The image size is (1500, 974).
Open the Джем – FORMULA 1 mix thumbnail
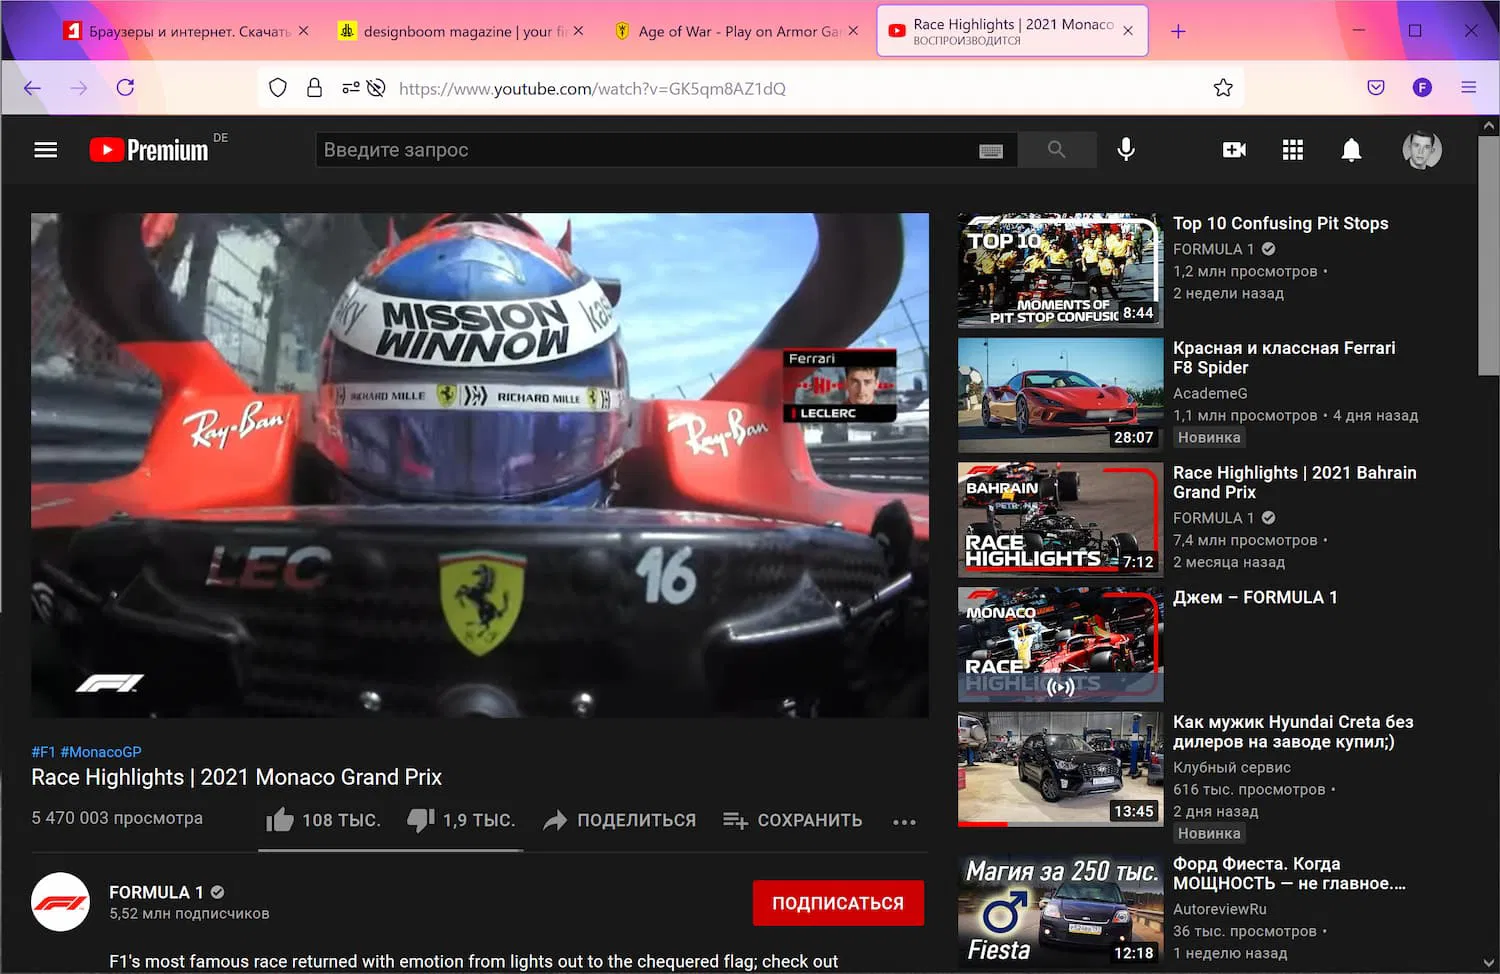(x=1060, y=644)
